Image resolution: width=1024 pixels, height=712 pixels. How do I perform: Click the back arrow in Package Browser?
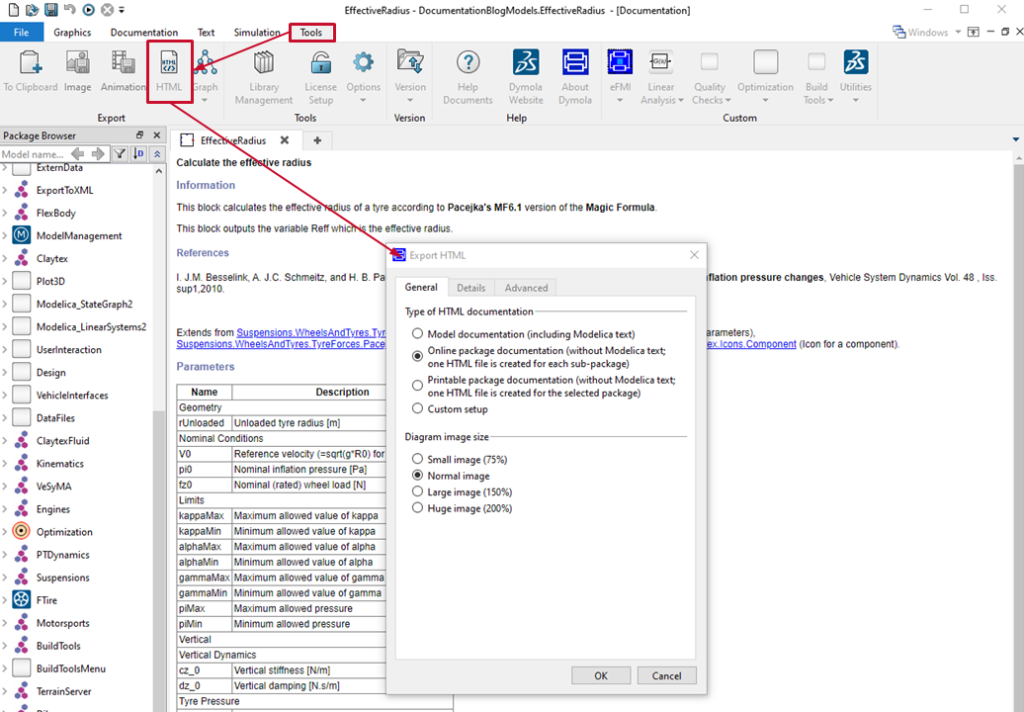[78, 154]
